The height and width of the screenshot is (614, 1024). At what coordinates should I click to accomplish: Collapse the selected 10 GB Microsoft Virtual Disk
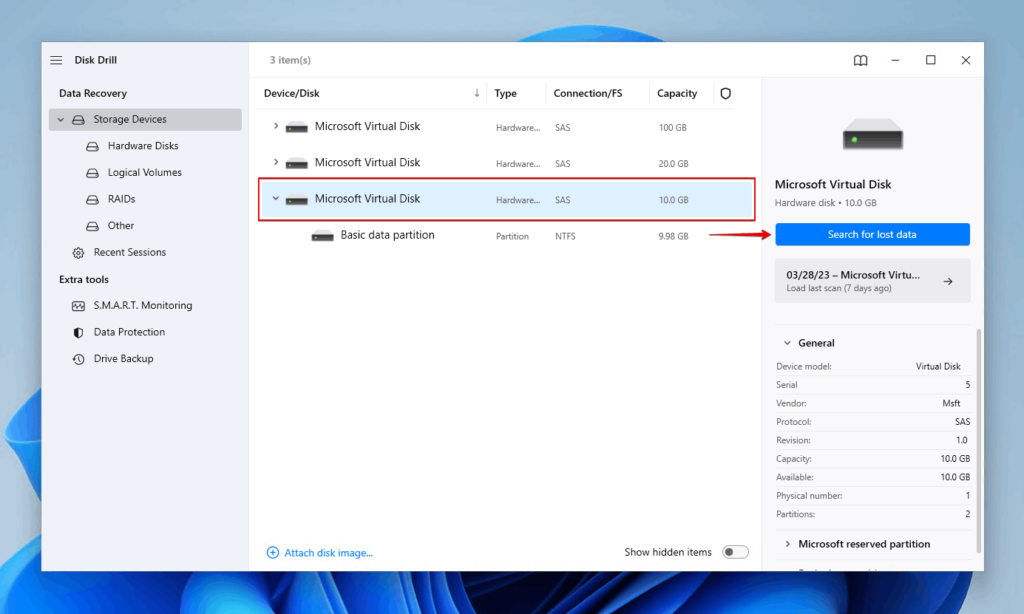(276, 199)
